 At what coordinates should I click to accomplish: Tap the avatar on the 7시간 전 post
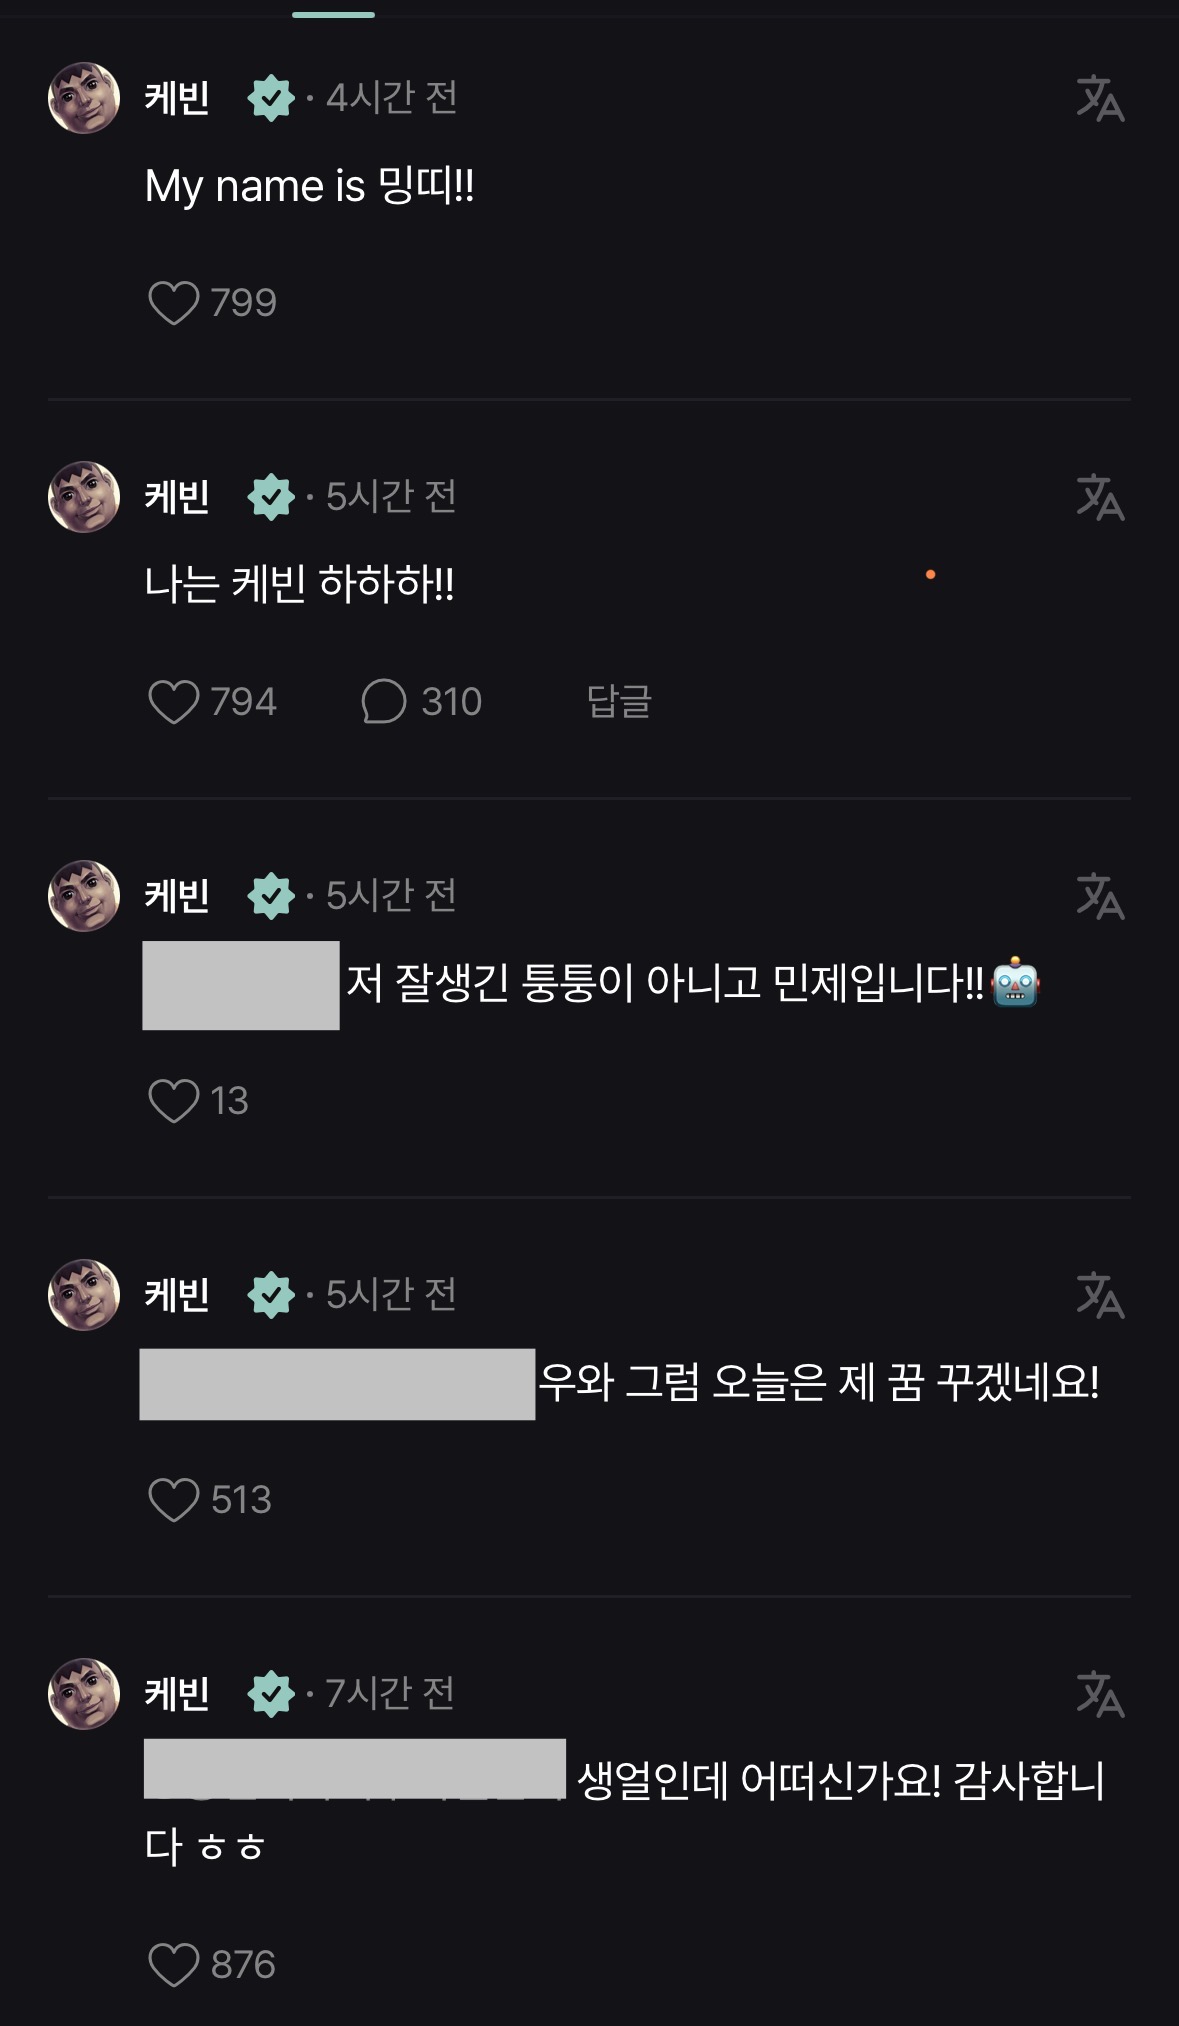point(84,1694)
